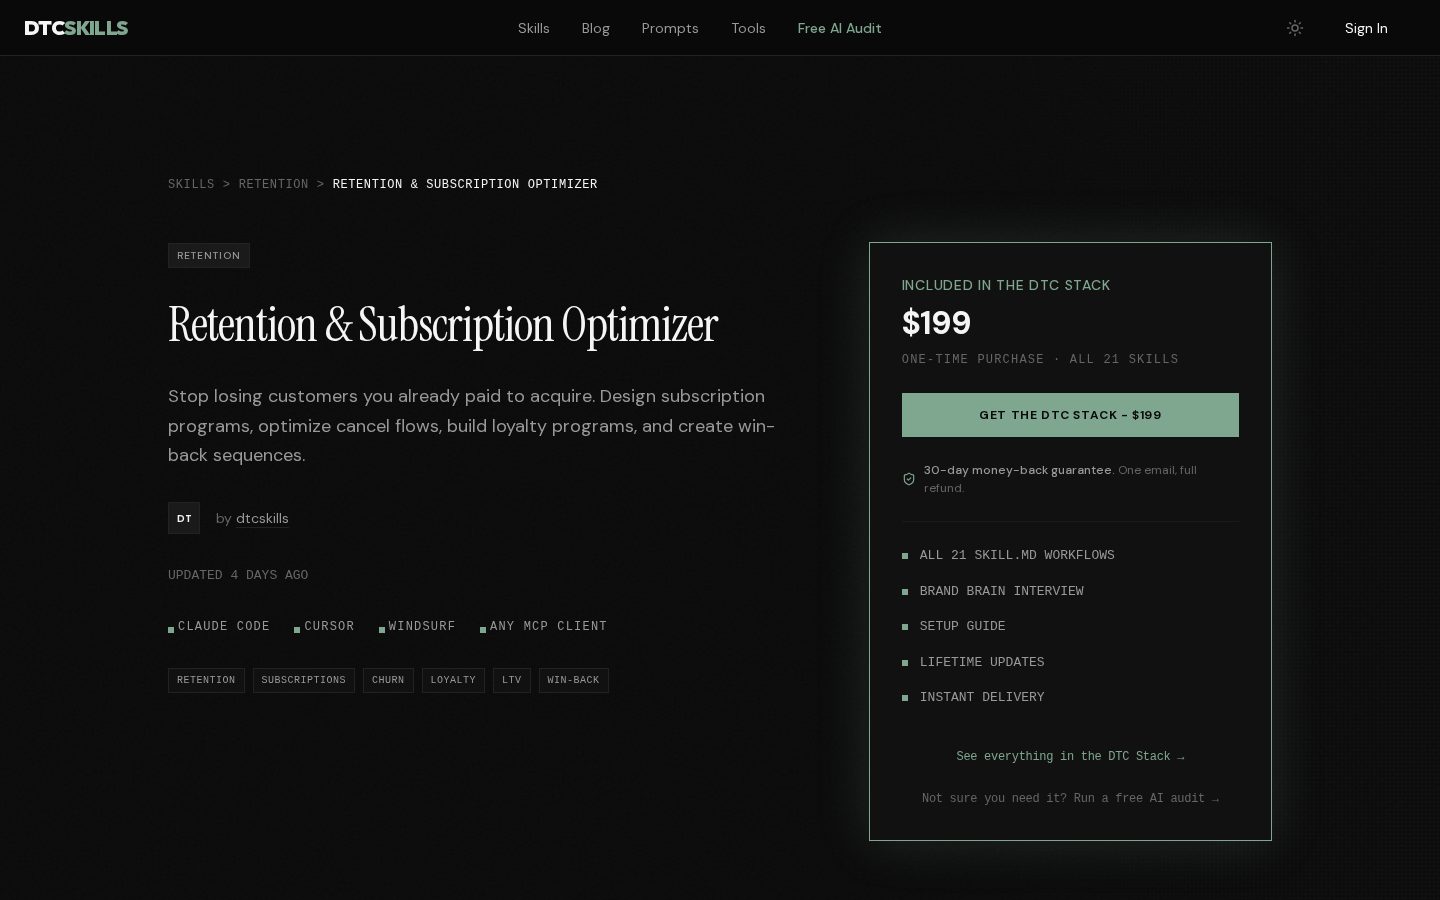The image size is (1440, 900).
Task: Click the DTCSKILLS logo
Action: point(76,28)
